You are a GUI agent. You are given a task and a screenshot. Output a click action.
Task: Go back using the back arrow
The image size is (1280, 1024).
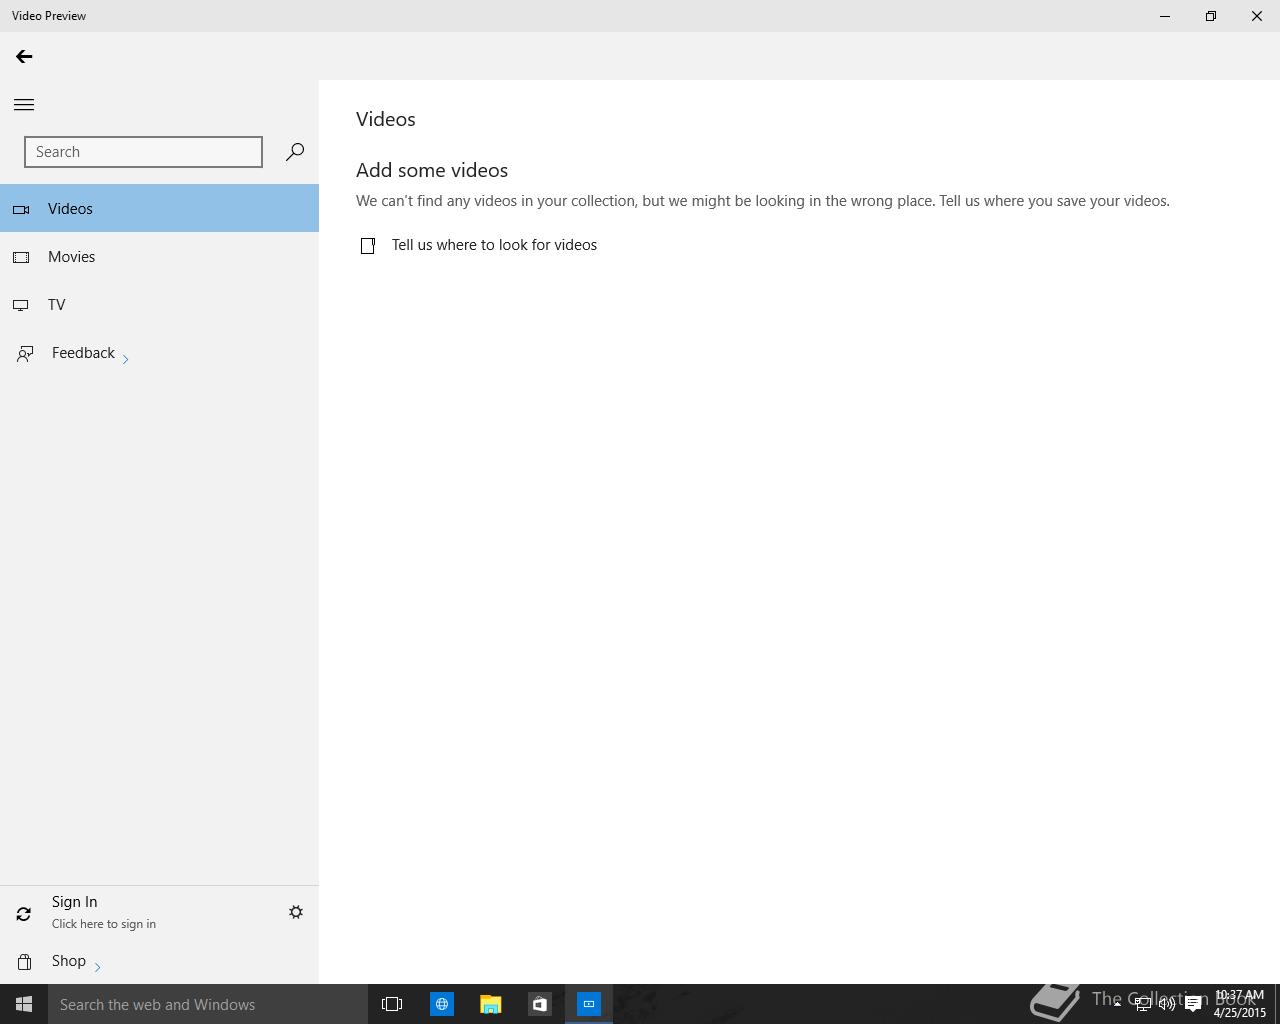pyautogui.click(x=24, y=56)
